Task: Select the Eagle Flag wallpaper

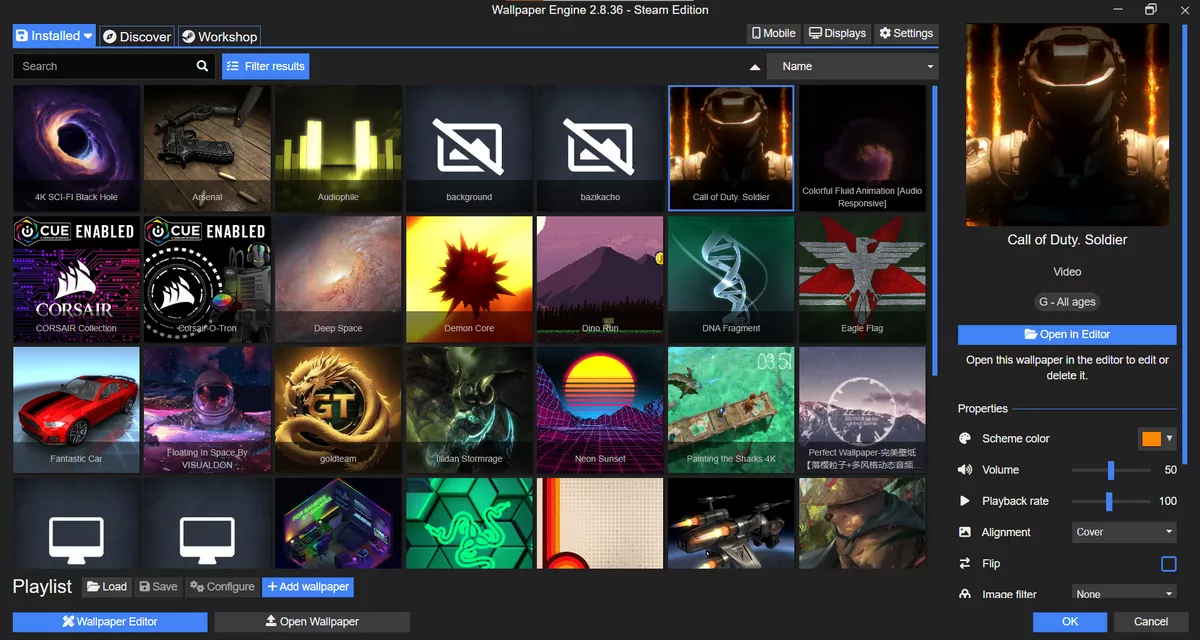Action: point(862,279)
